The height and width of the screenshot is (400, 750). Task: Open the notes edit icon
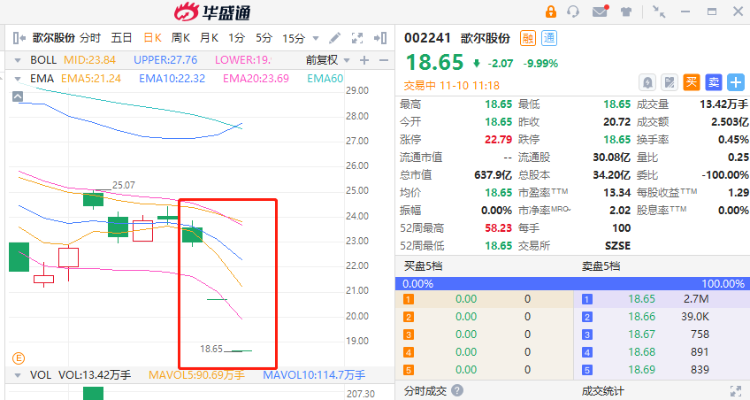point(669,82)
